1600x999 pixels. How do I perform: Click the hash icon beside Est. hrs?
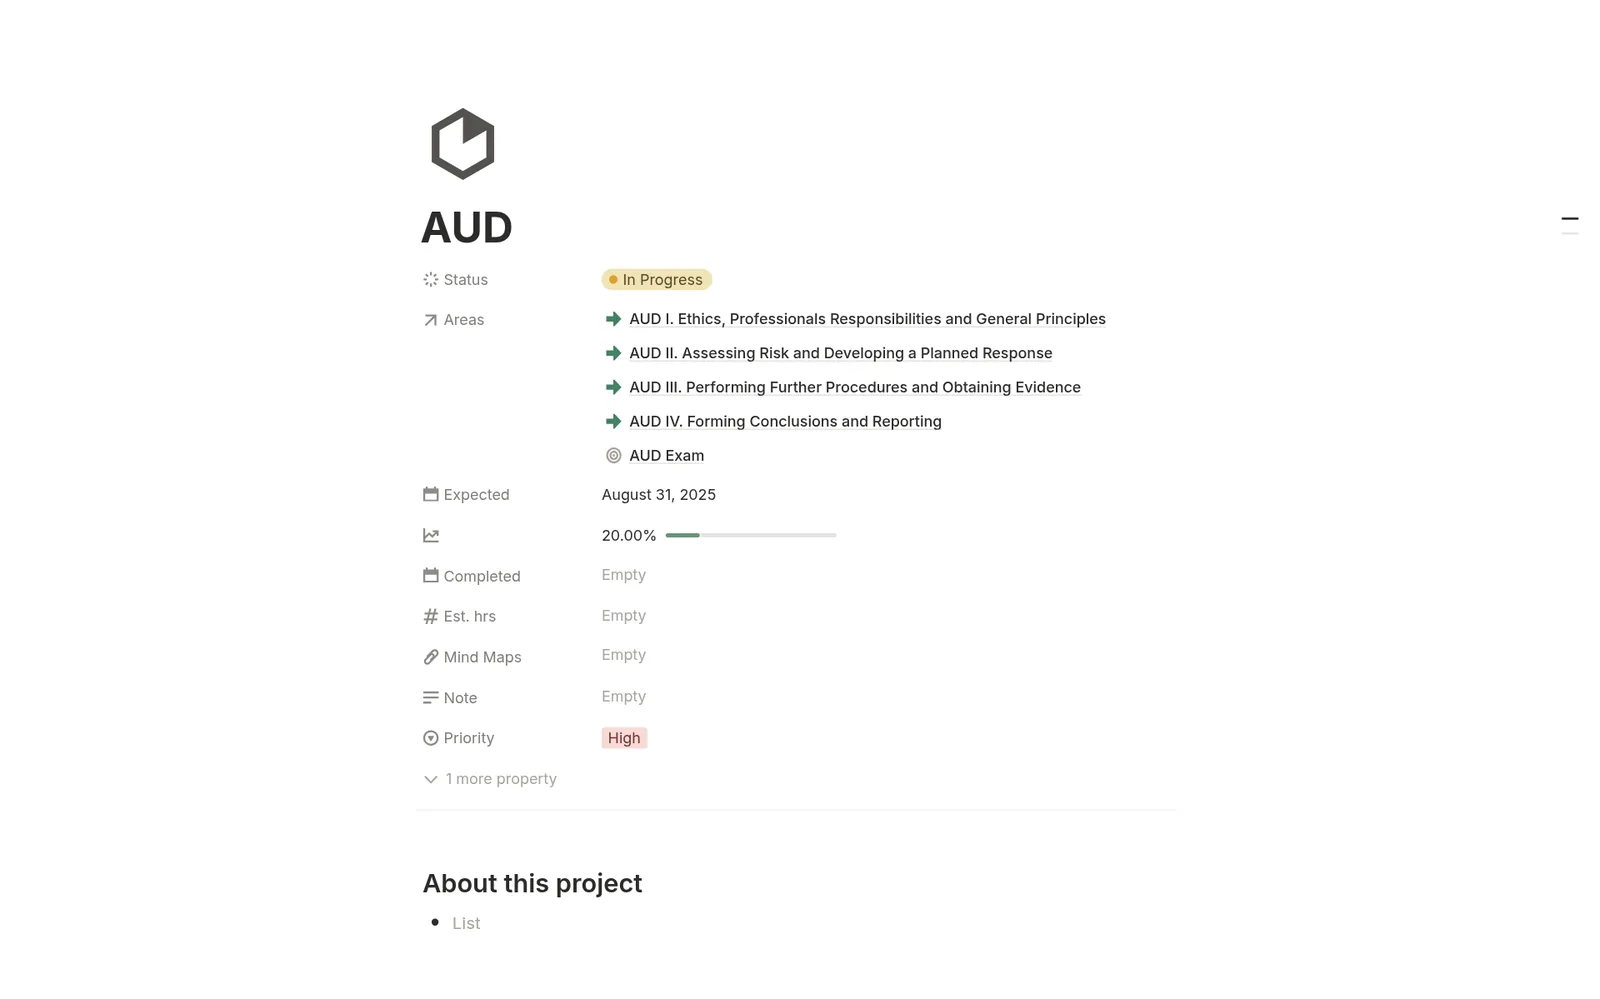(431, 616)
